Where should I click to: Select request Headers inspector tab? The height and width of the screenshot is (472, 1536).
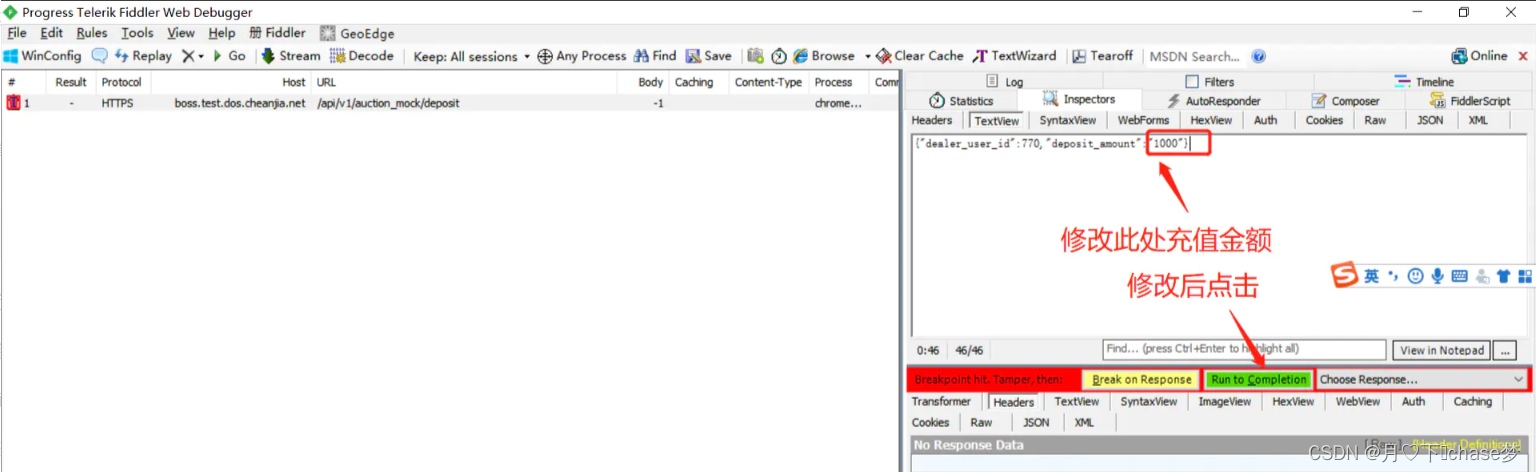point(932,120)
